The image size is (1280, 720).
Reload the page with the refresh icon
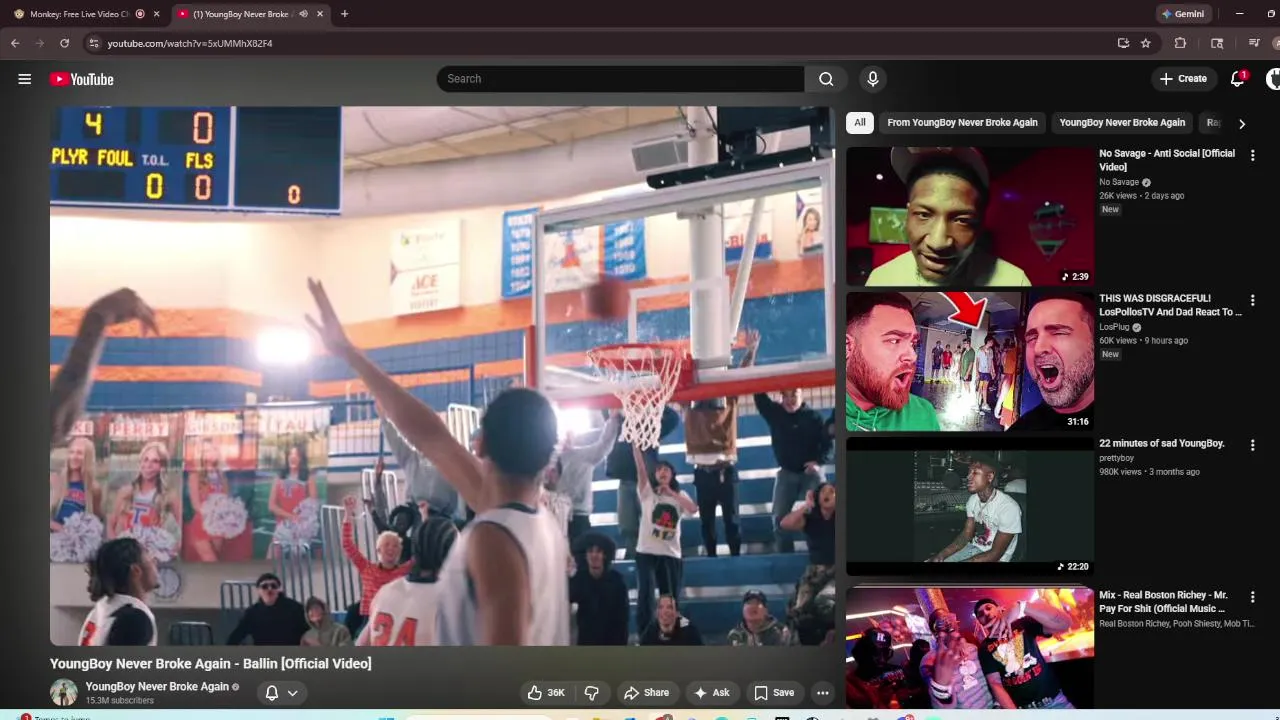click(64, 43)
